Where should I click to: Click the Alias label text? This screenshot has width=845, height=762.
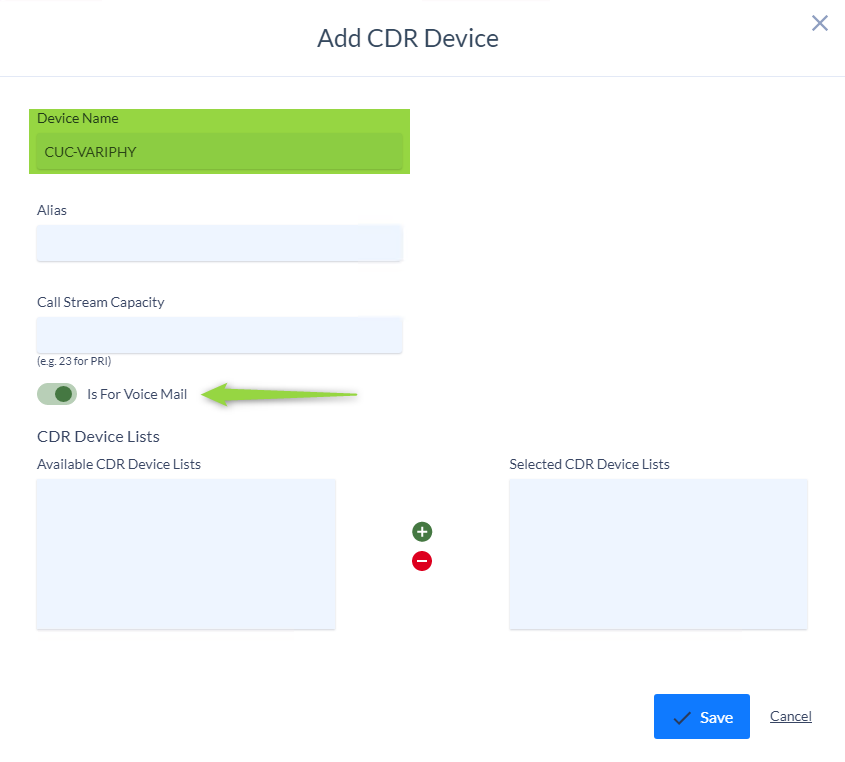coord(52,210)
